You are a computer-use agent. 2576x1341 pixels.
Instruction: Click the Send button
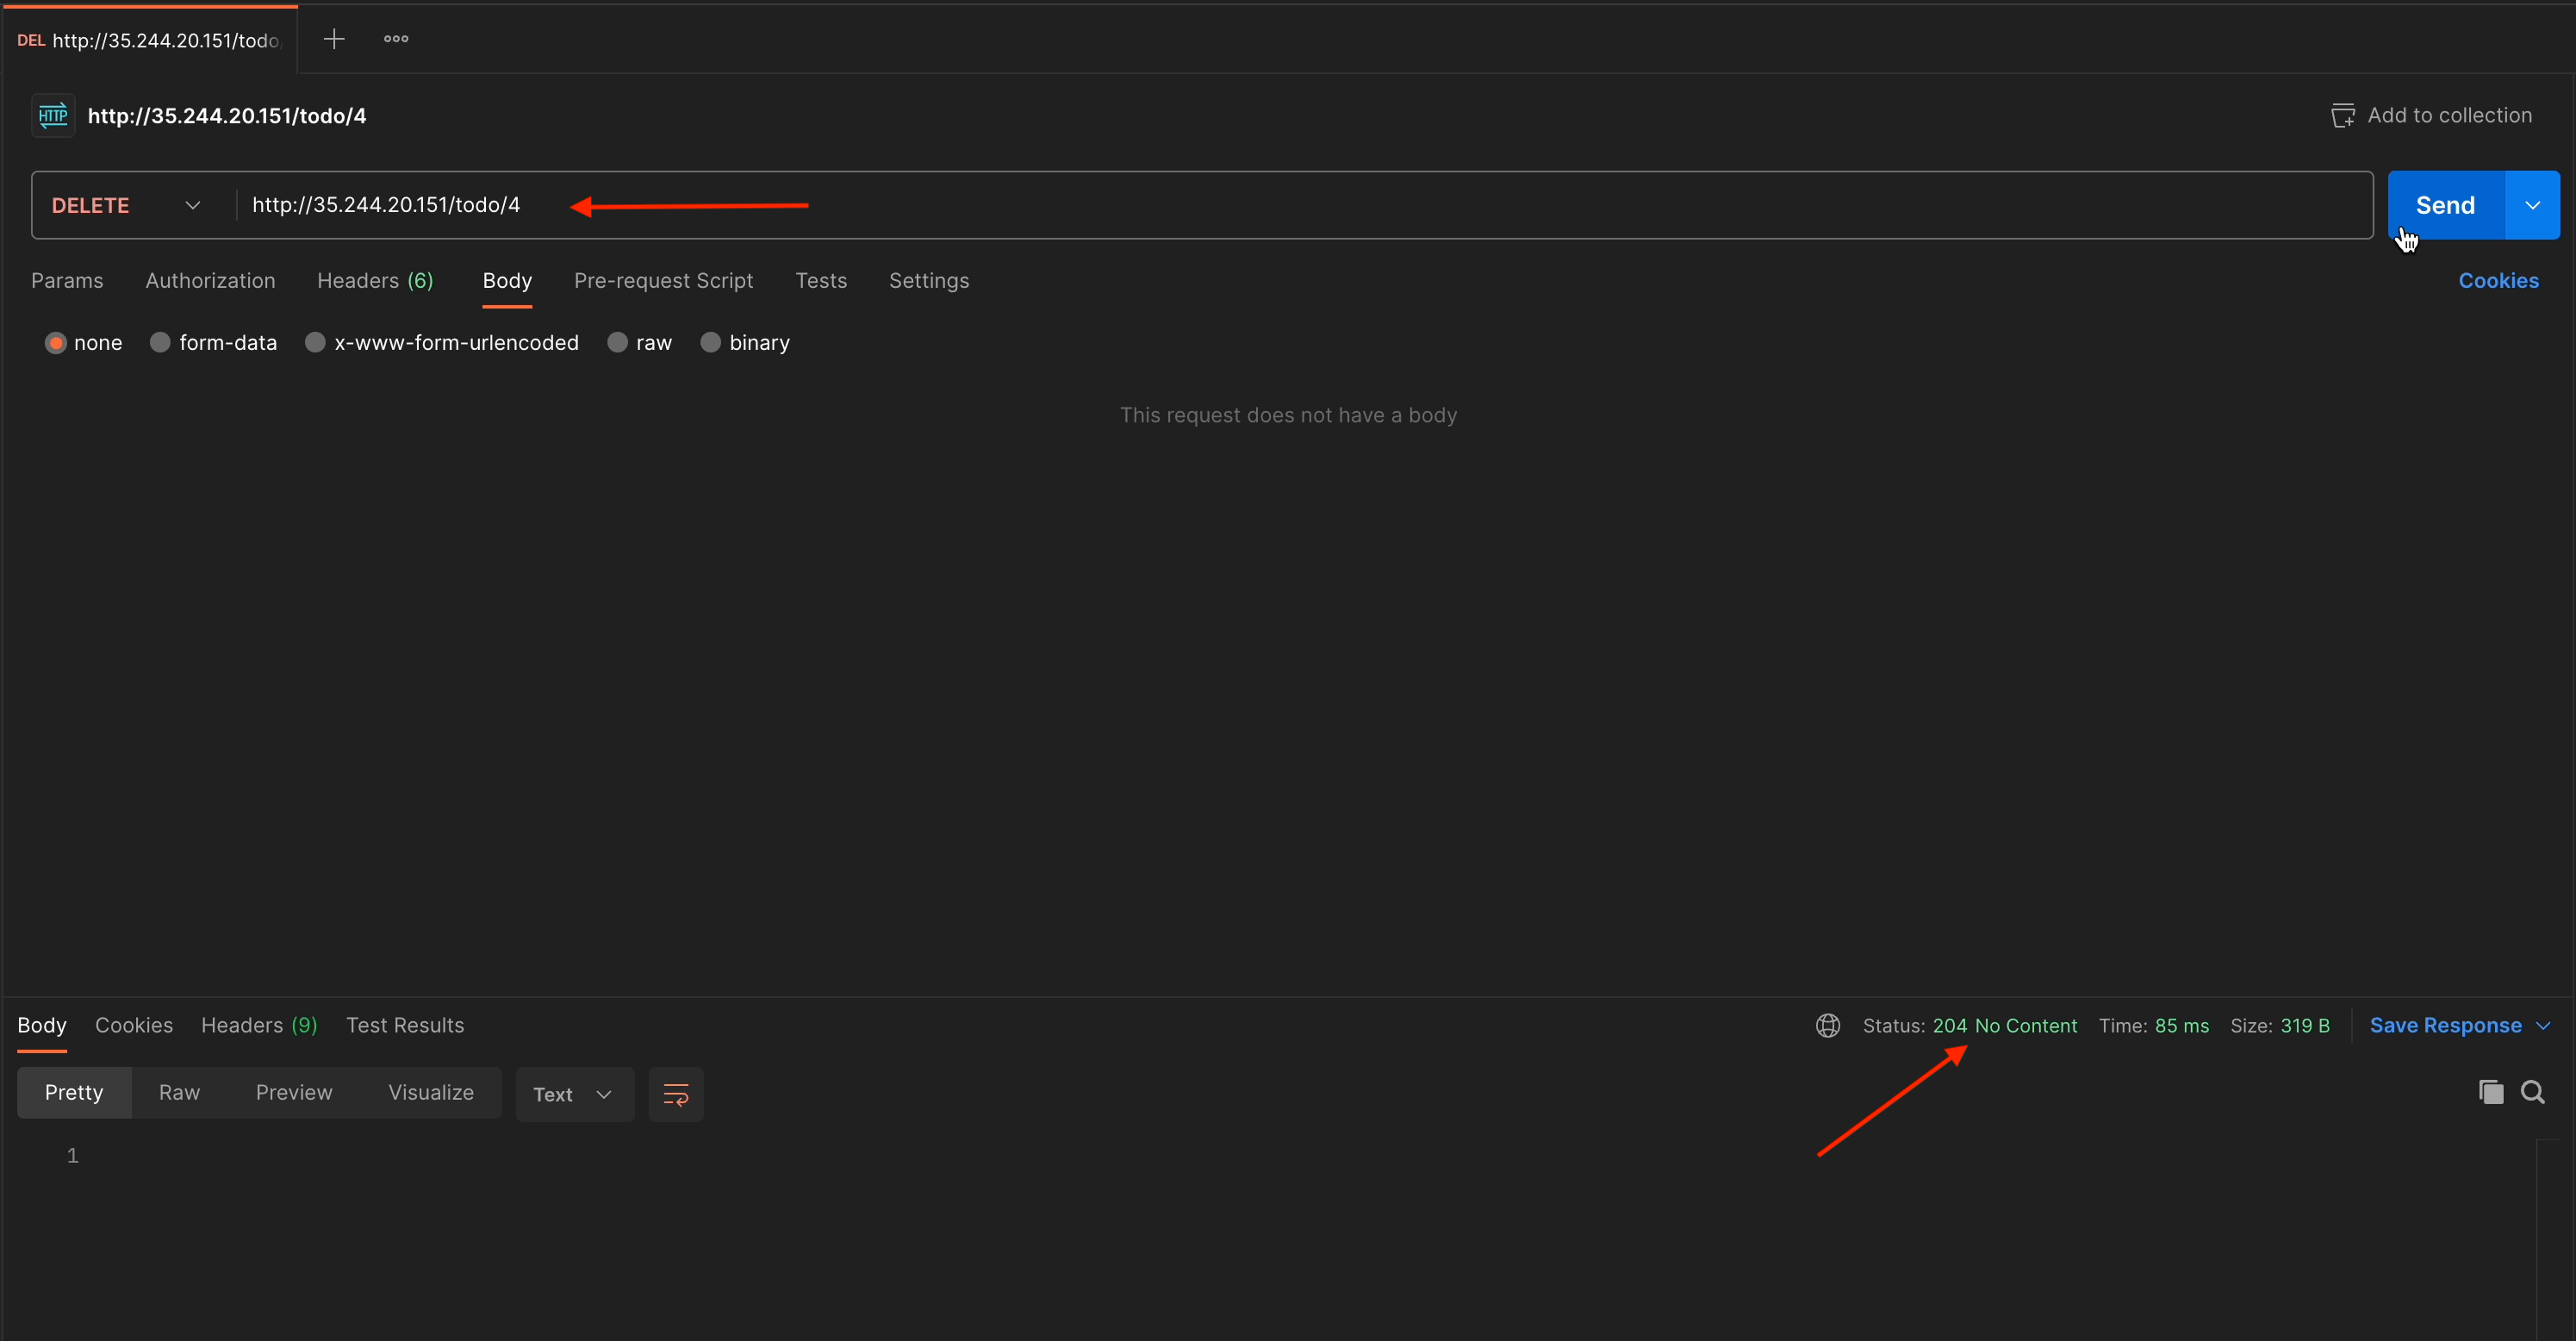pyautogui.click(x=2445, y=205)
